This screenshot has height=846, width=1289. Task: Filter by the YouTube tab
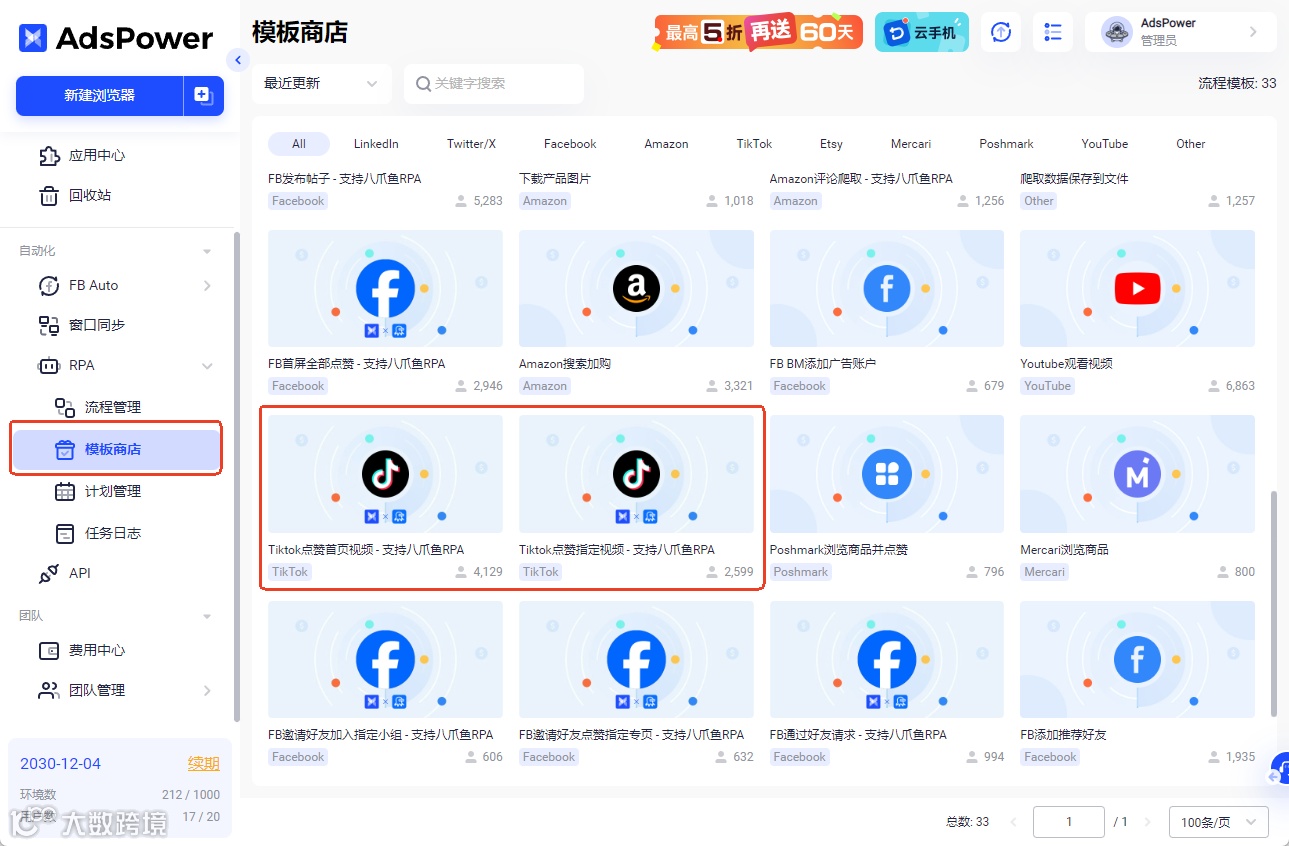pyautogui.click(x=1104, y=144)
